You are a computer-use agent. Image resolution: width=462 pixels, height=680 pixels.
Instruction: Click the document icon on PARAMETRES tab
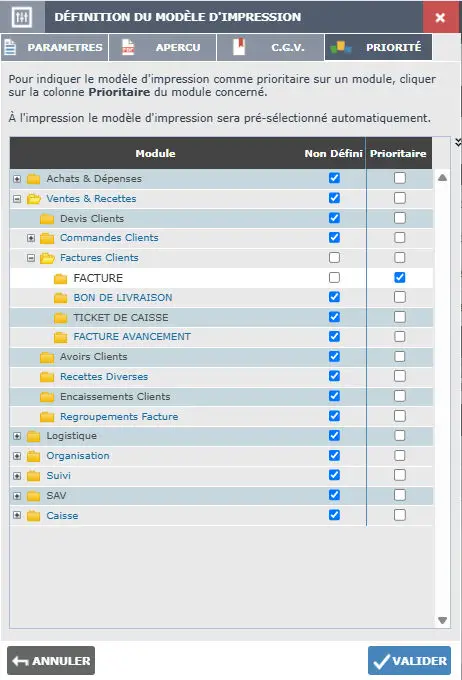point(10,47)
